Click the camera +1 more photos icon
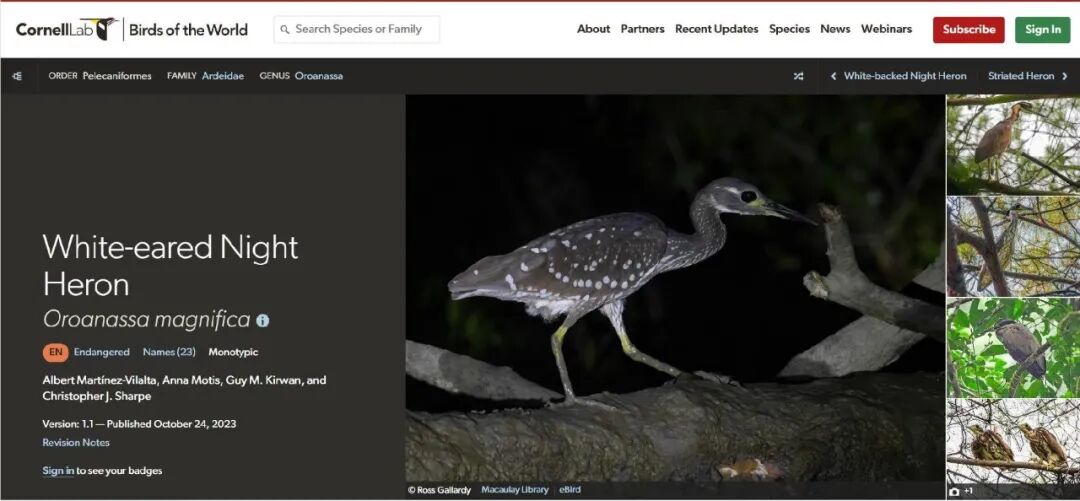 961,491
